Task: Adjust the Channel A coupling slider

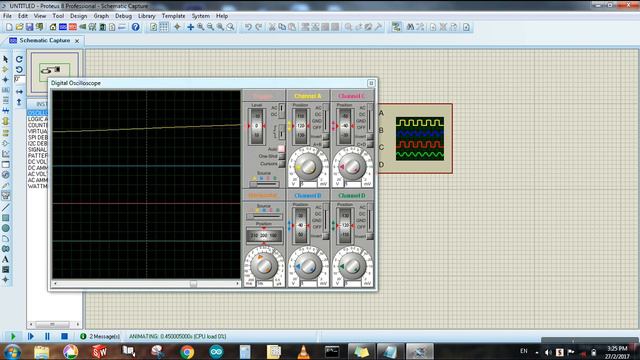Action: [x=326, y=118]
